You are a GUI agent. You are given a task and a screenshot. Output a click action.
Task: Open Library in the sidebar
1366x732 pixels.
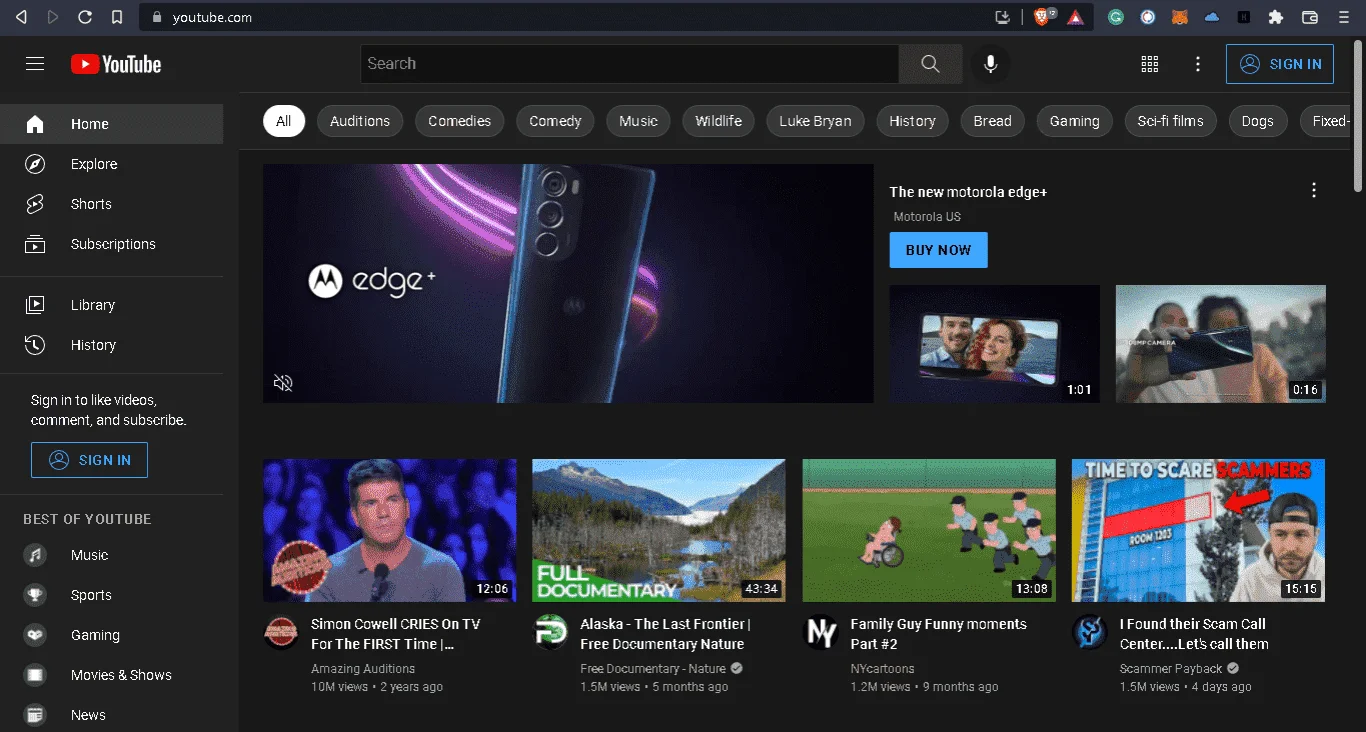(x=112, y=305)
